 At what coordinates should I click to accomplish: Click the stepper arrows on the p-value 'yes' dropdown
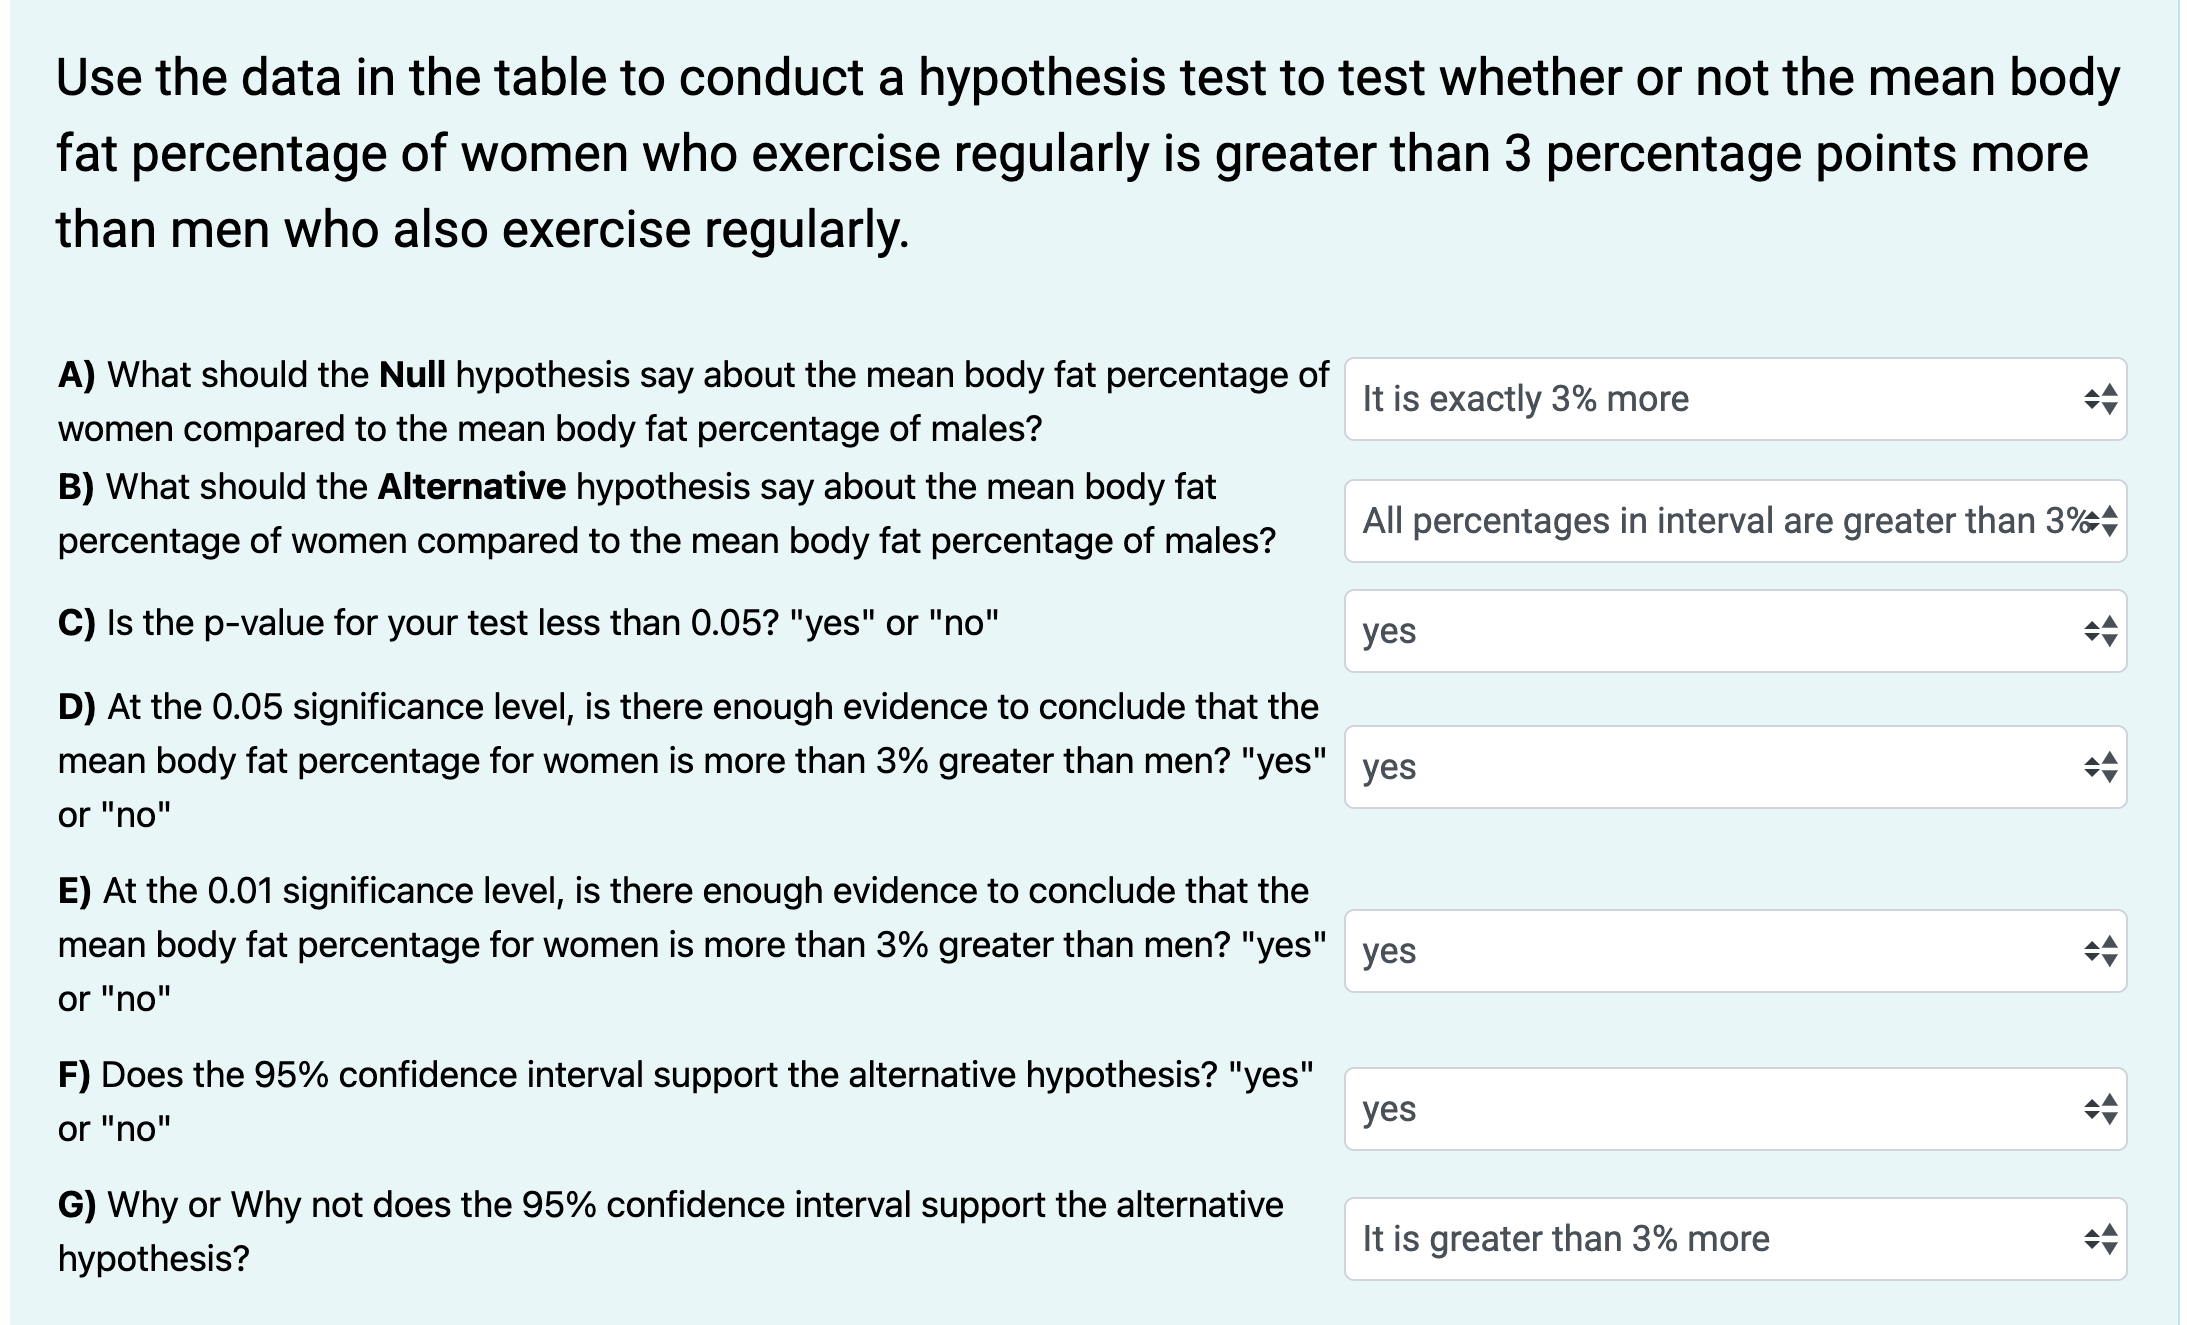2099,632
